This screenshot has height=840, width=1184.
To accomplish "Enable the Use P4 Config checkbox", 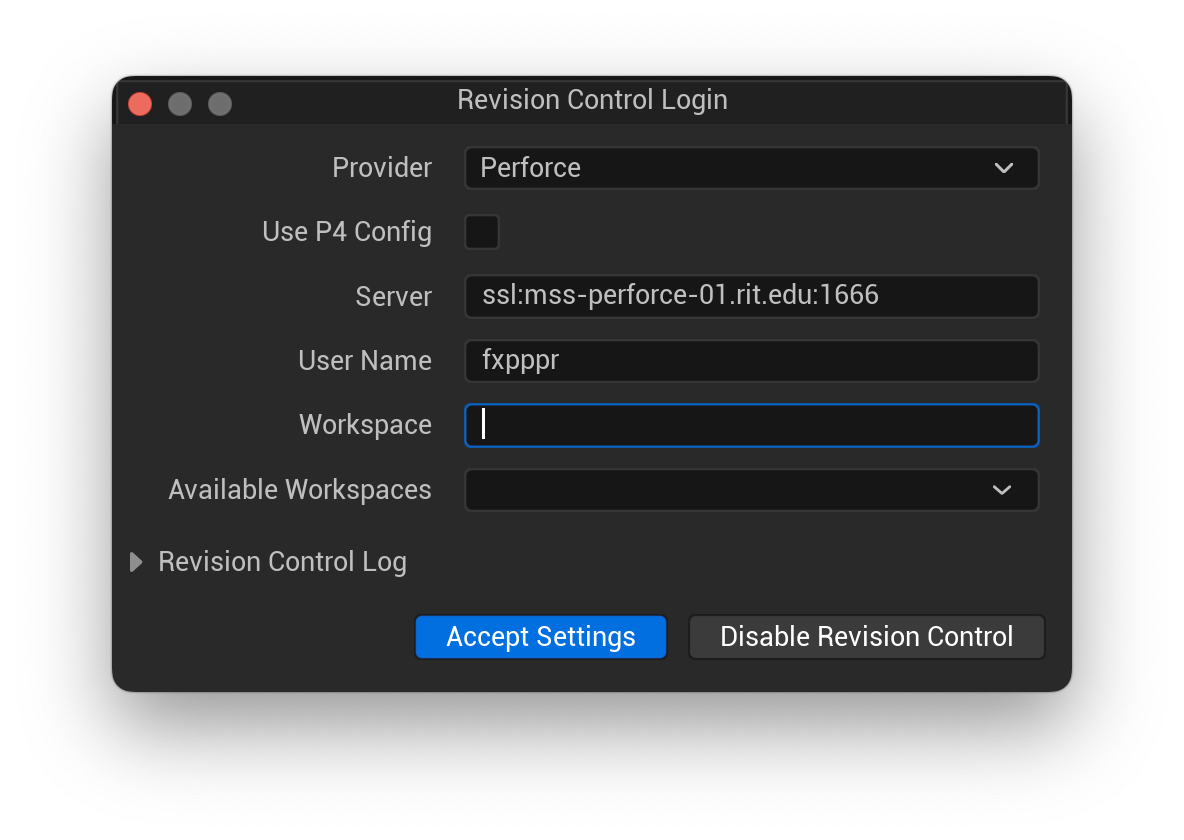I will click(482, 232).
